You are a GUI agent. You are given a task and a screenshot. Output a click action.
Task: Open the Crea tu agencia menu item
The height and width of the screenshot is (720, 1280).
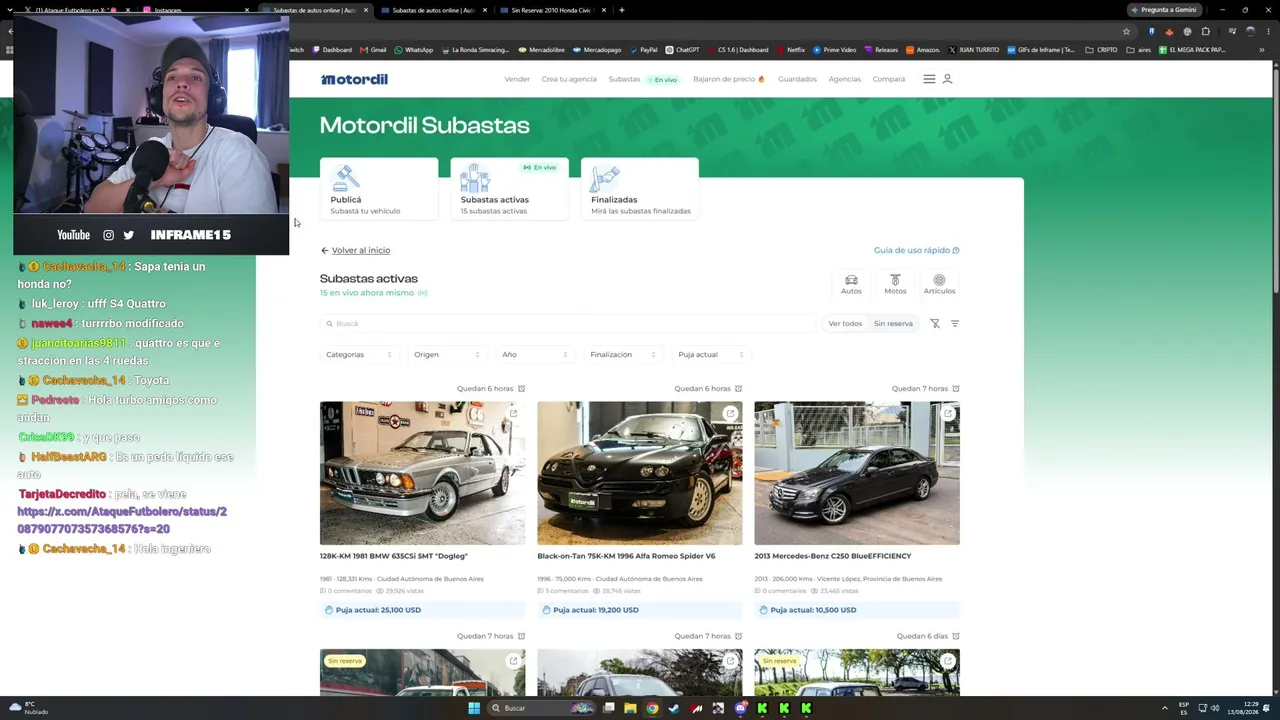pos(569,79)
